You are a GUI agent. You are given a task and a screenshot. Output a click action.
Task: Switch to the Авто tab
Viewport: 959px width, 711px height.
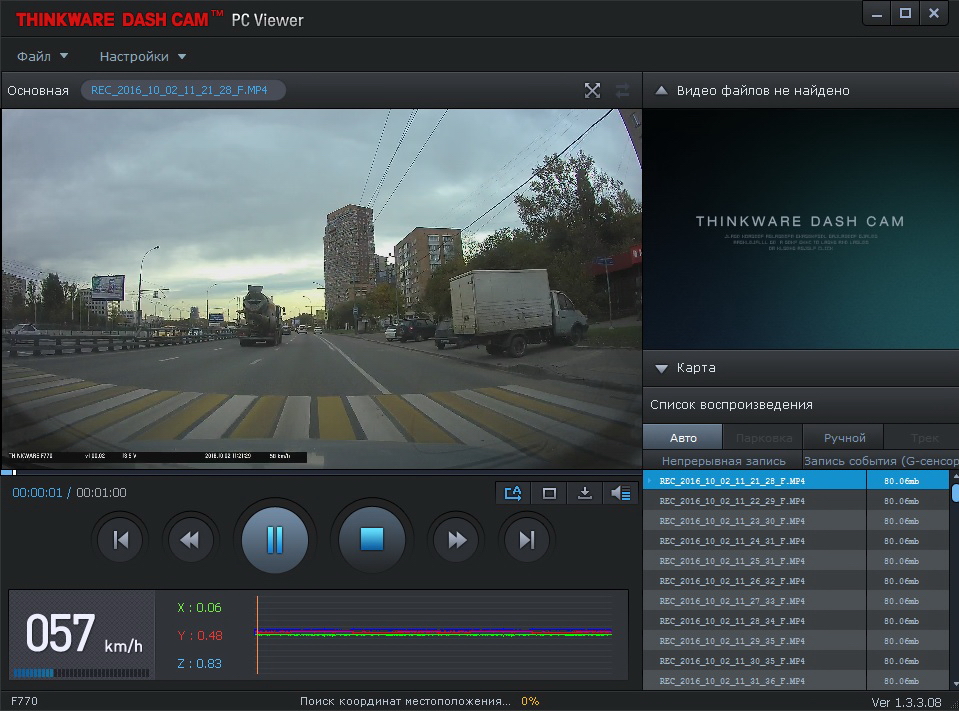683,438
